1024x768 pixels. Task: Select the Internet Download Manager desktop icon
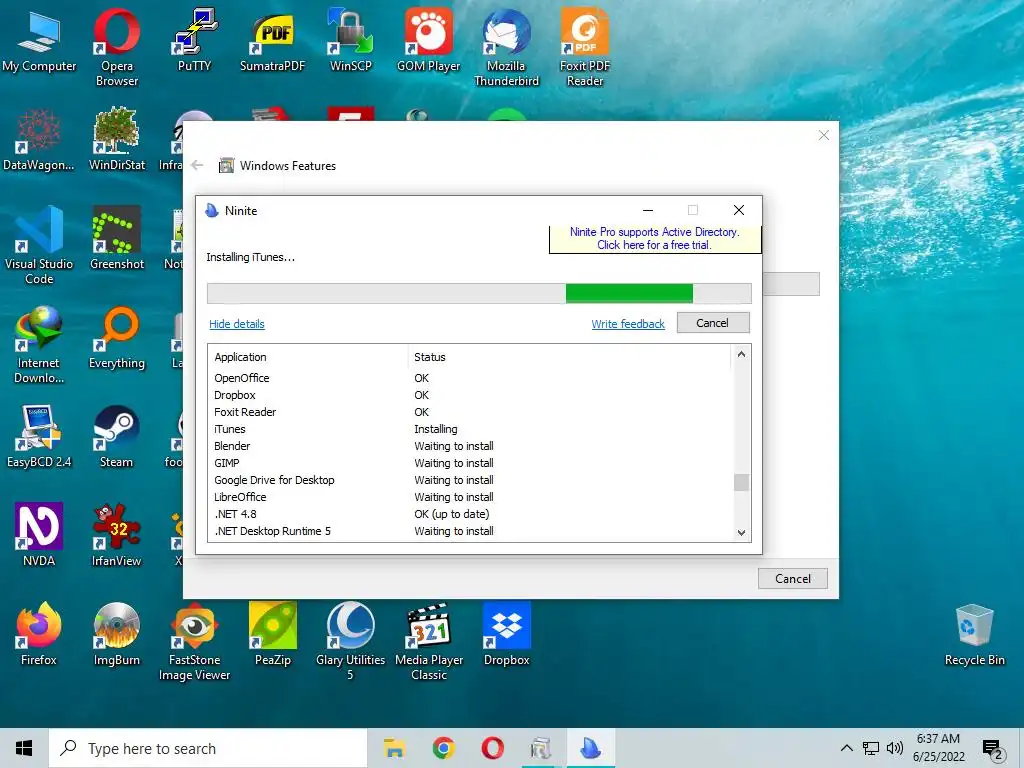[x=39, y=345]
